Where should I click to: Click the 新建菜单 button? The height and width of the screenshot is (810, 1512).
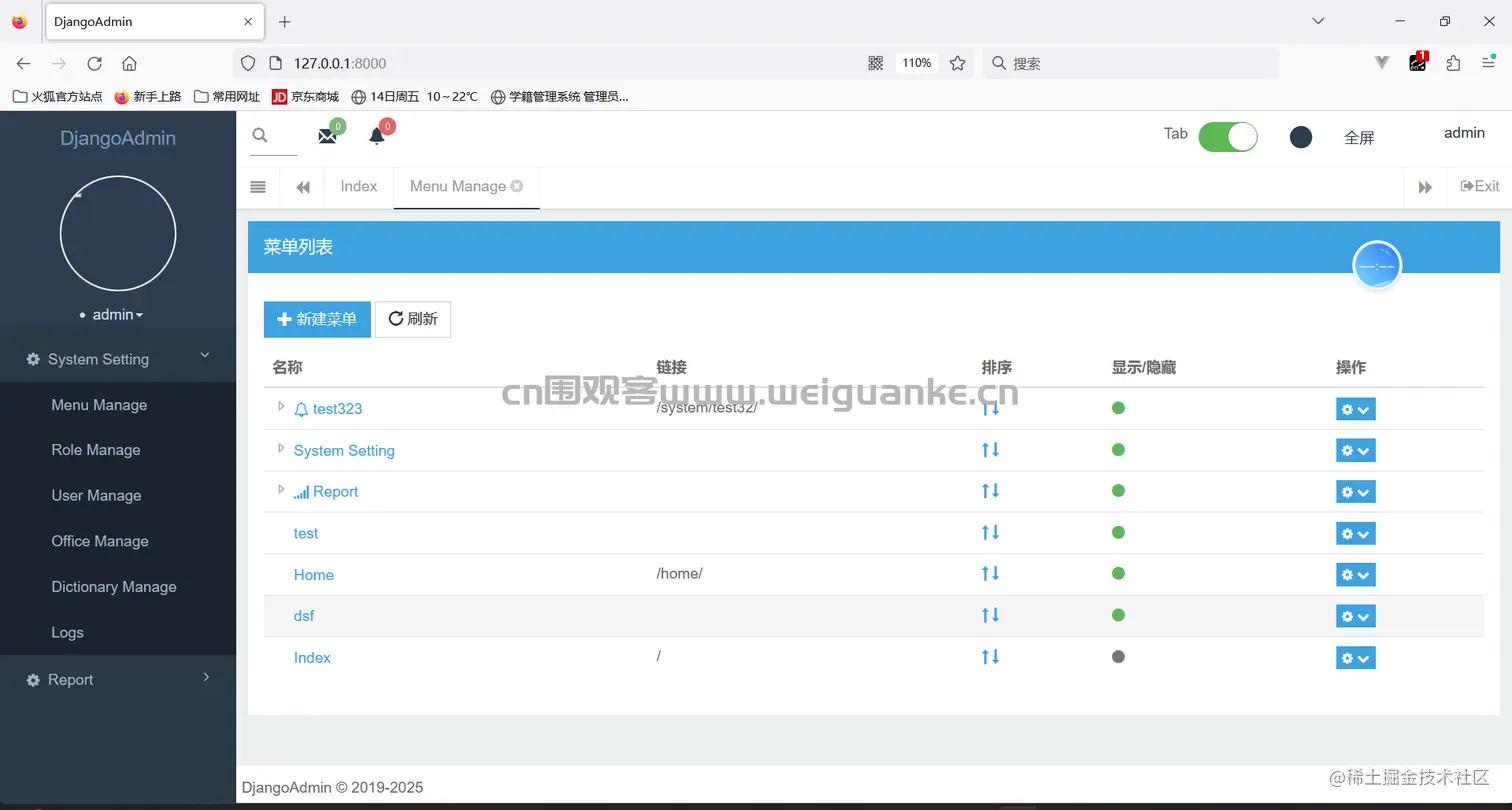coord(317,319)
